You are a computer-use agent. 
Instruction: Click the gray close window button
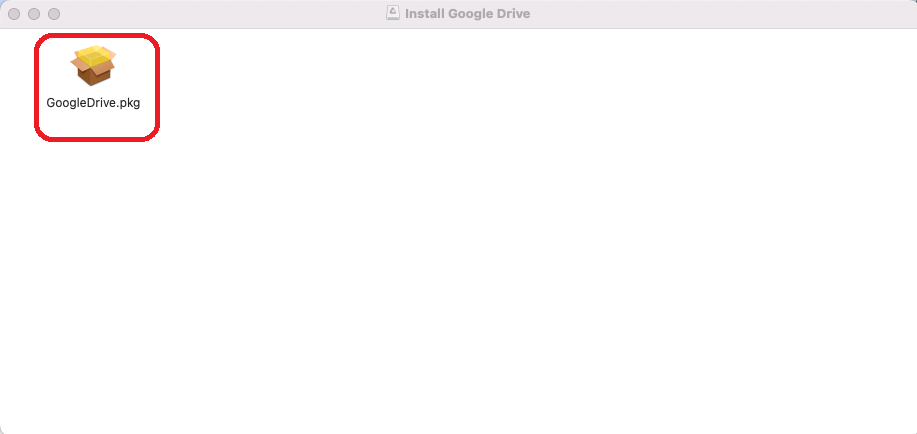click(x=14, y=13)
